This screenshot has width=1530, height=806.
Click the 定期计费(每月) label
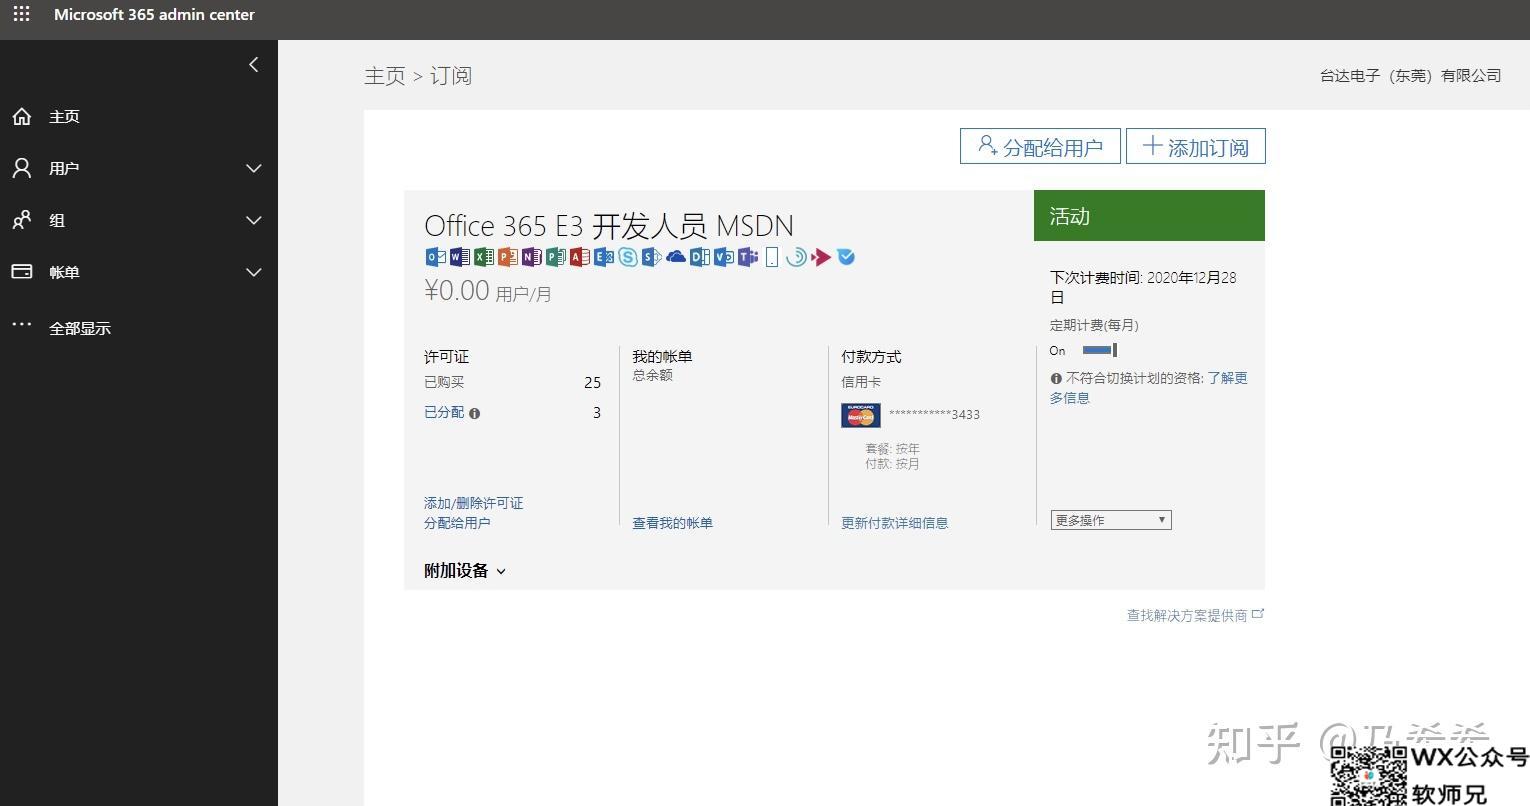1094,325
